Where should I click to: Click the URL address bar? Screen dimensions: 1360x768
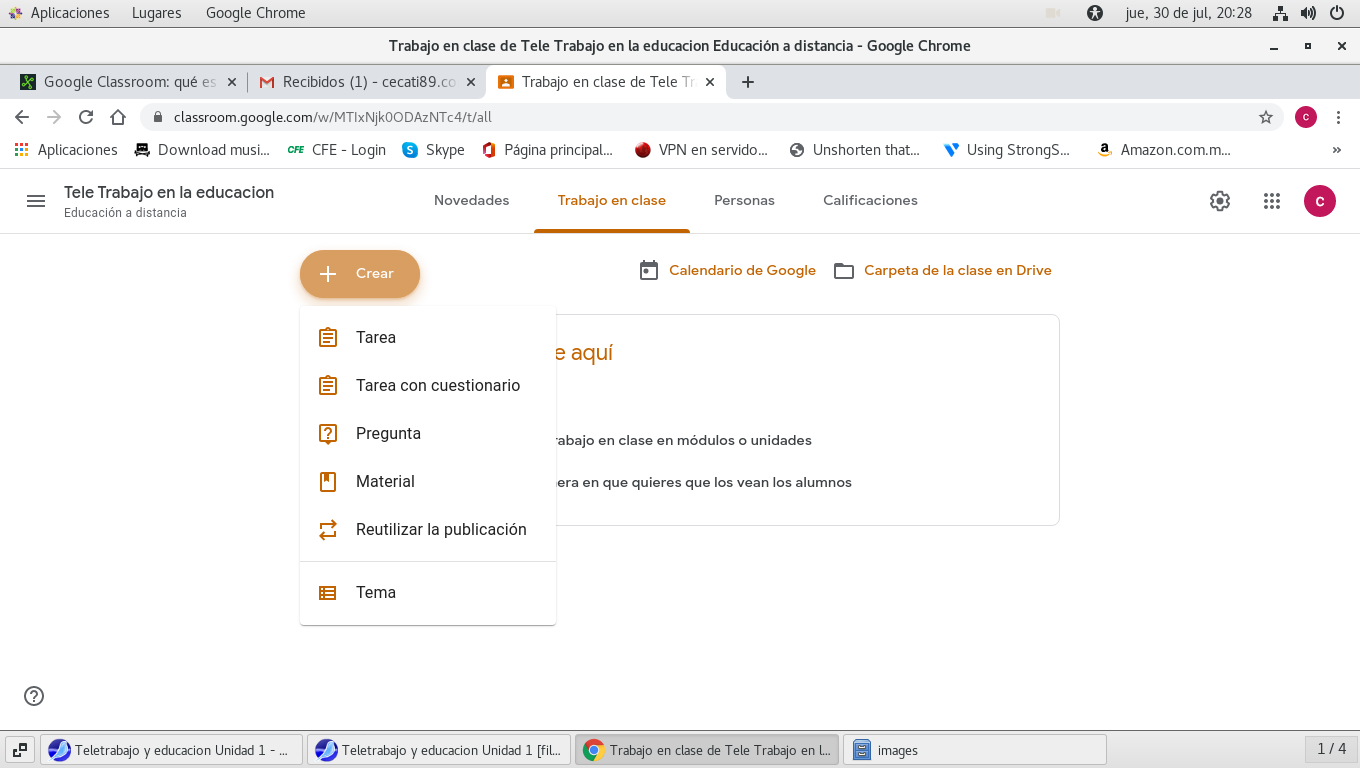(700, 117)
